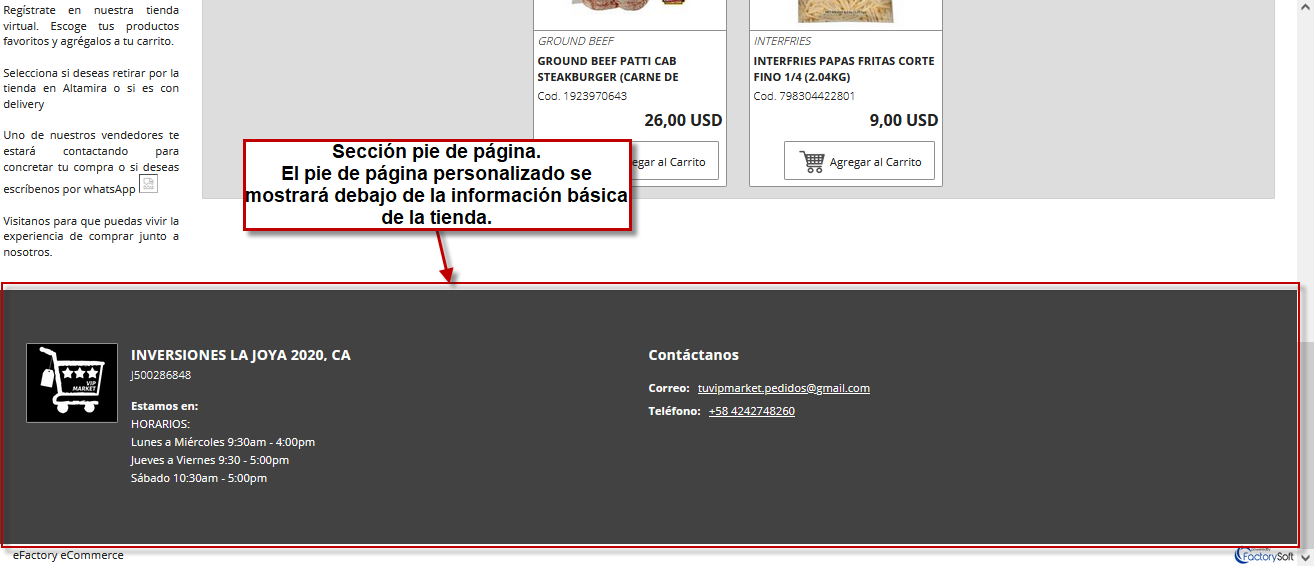Click the Interfries fries product image
The height and width of the screenshot is (566, 1314).
(845, 12)
